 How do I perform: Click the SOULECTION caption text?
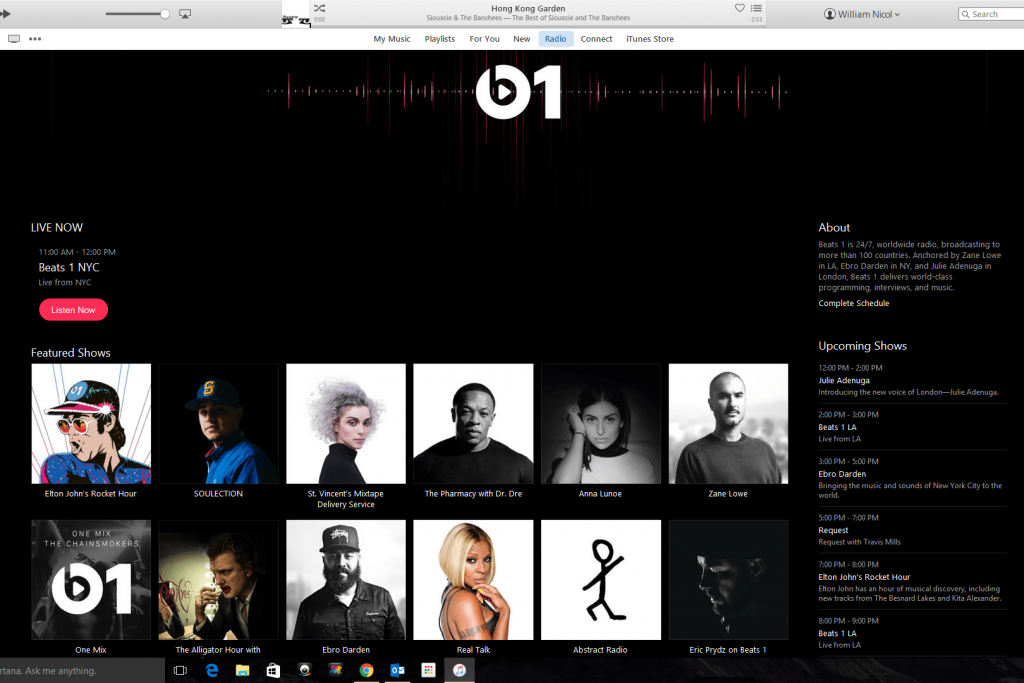(x=218, y=494)
